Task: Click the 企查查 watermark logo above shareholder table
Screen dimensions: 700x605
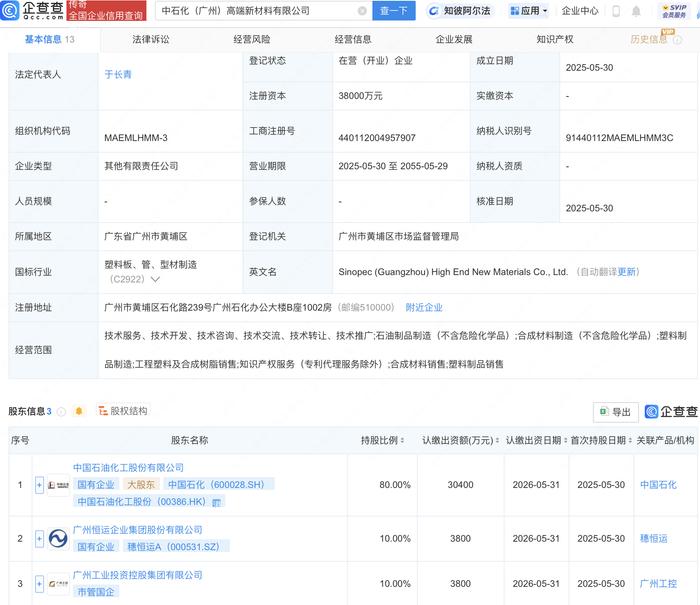Action: point(671,411)
